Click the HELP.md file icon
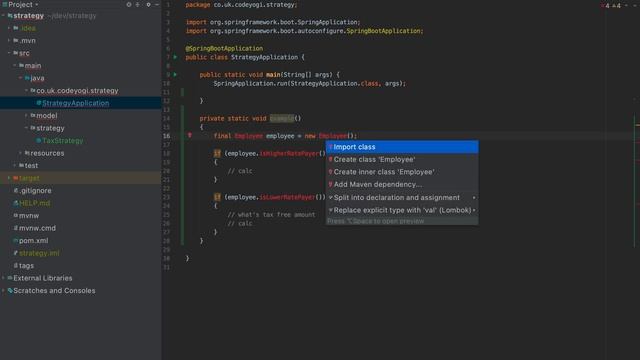 click(x=16, y=203)
